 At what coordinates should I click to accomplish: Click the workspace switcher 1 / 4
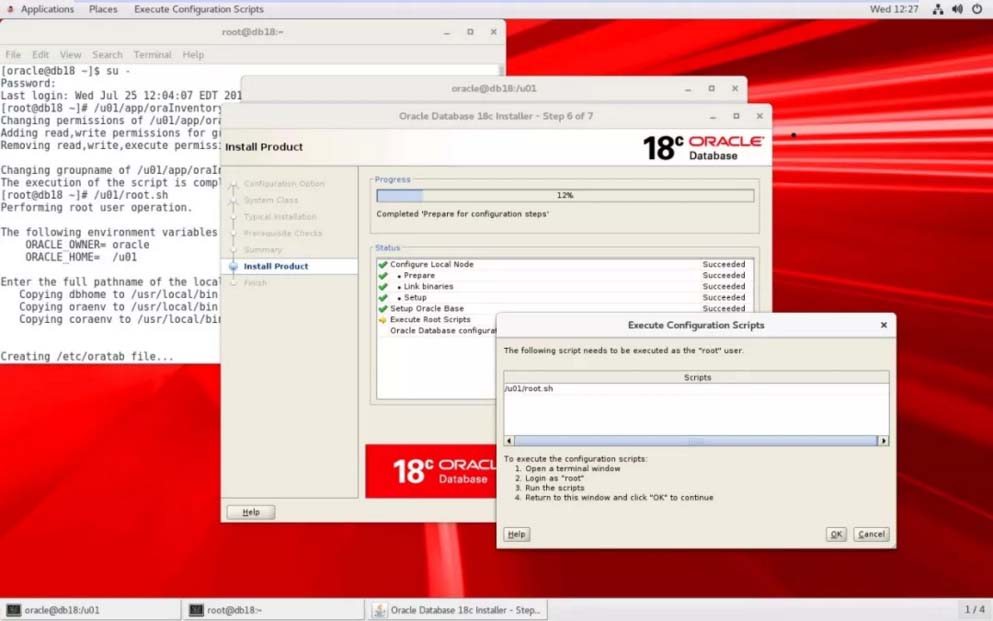974,610
